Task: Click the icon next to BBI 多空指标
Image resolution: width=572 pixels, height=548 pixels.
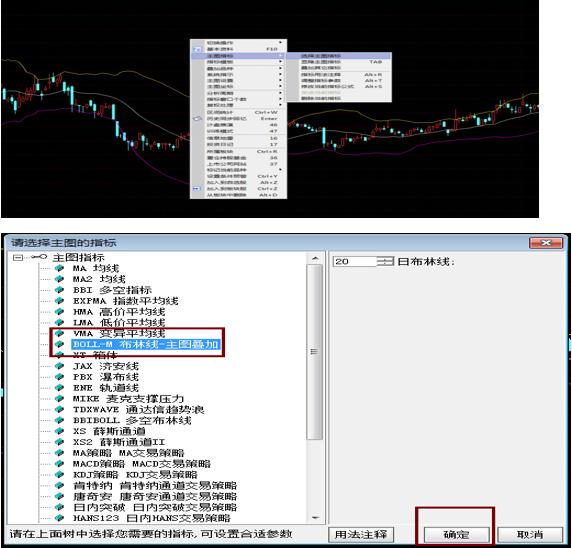Action: pyautogui.click(x=59, y=290)
